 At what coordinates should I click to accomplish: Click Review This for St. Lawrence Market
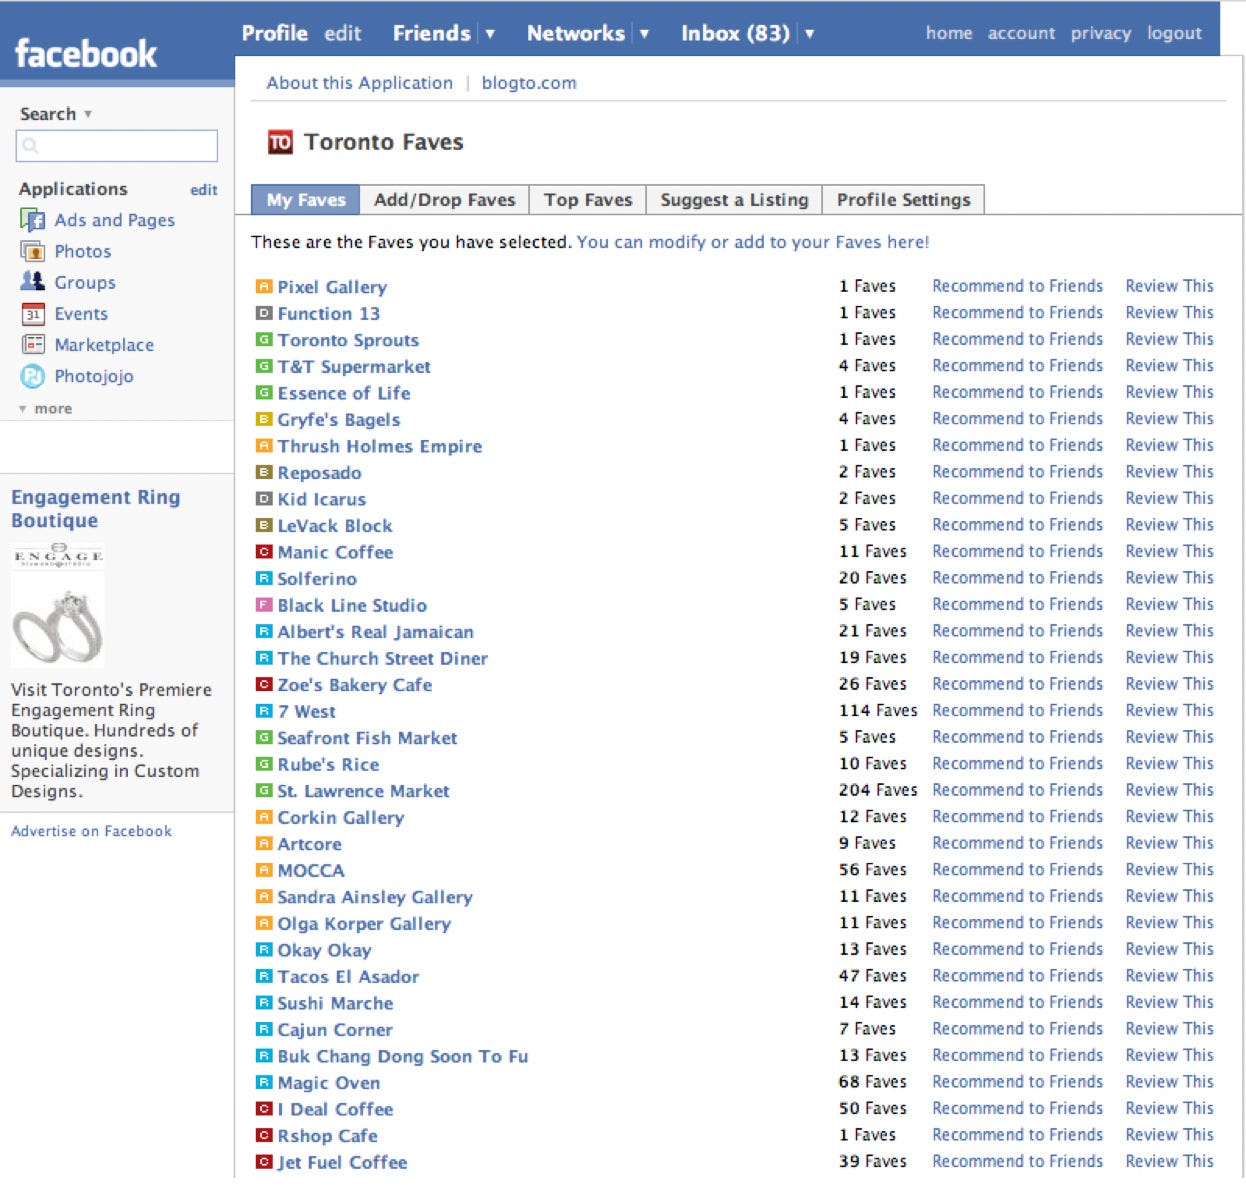tap(1169, 790)
